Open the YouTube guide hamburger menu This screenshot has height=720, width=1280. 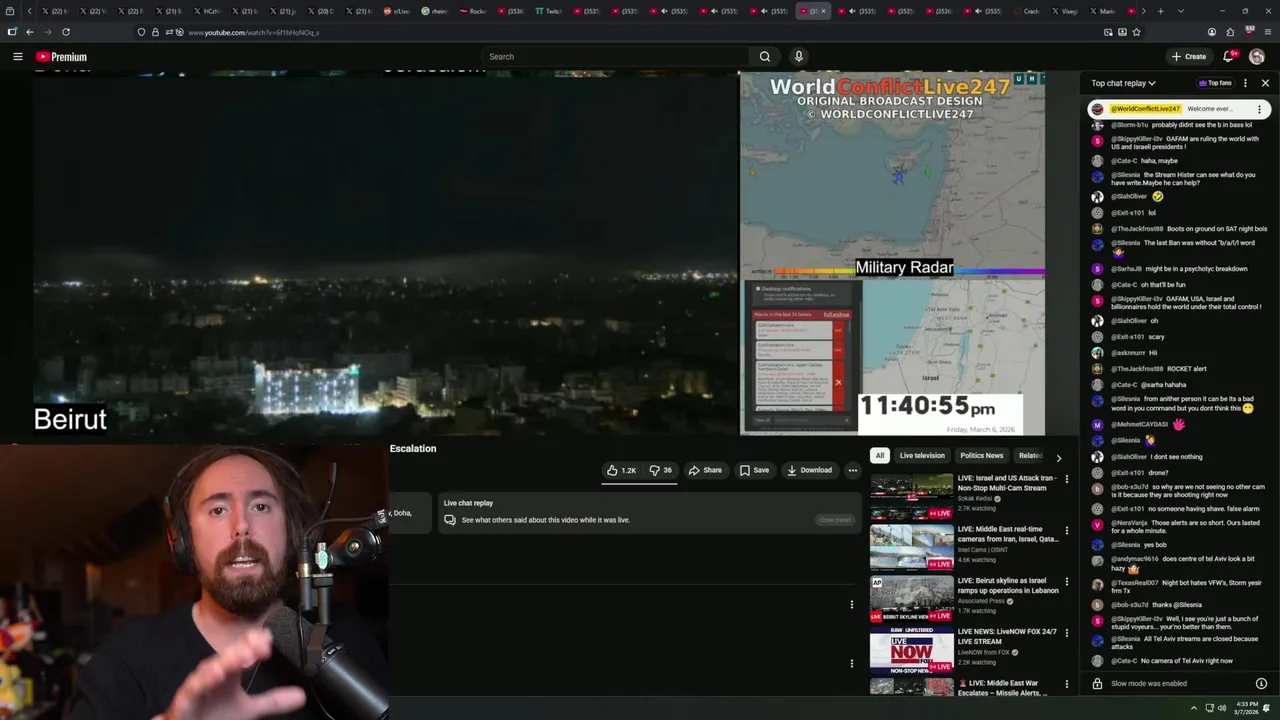pyautogui.click(x=17, y=57)
